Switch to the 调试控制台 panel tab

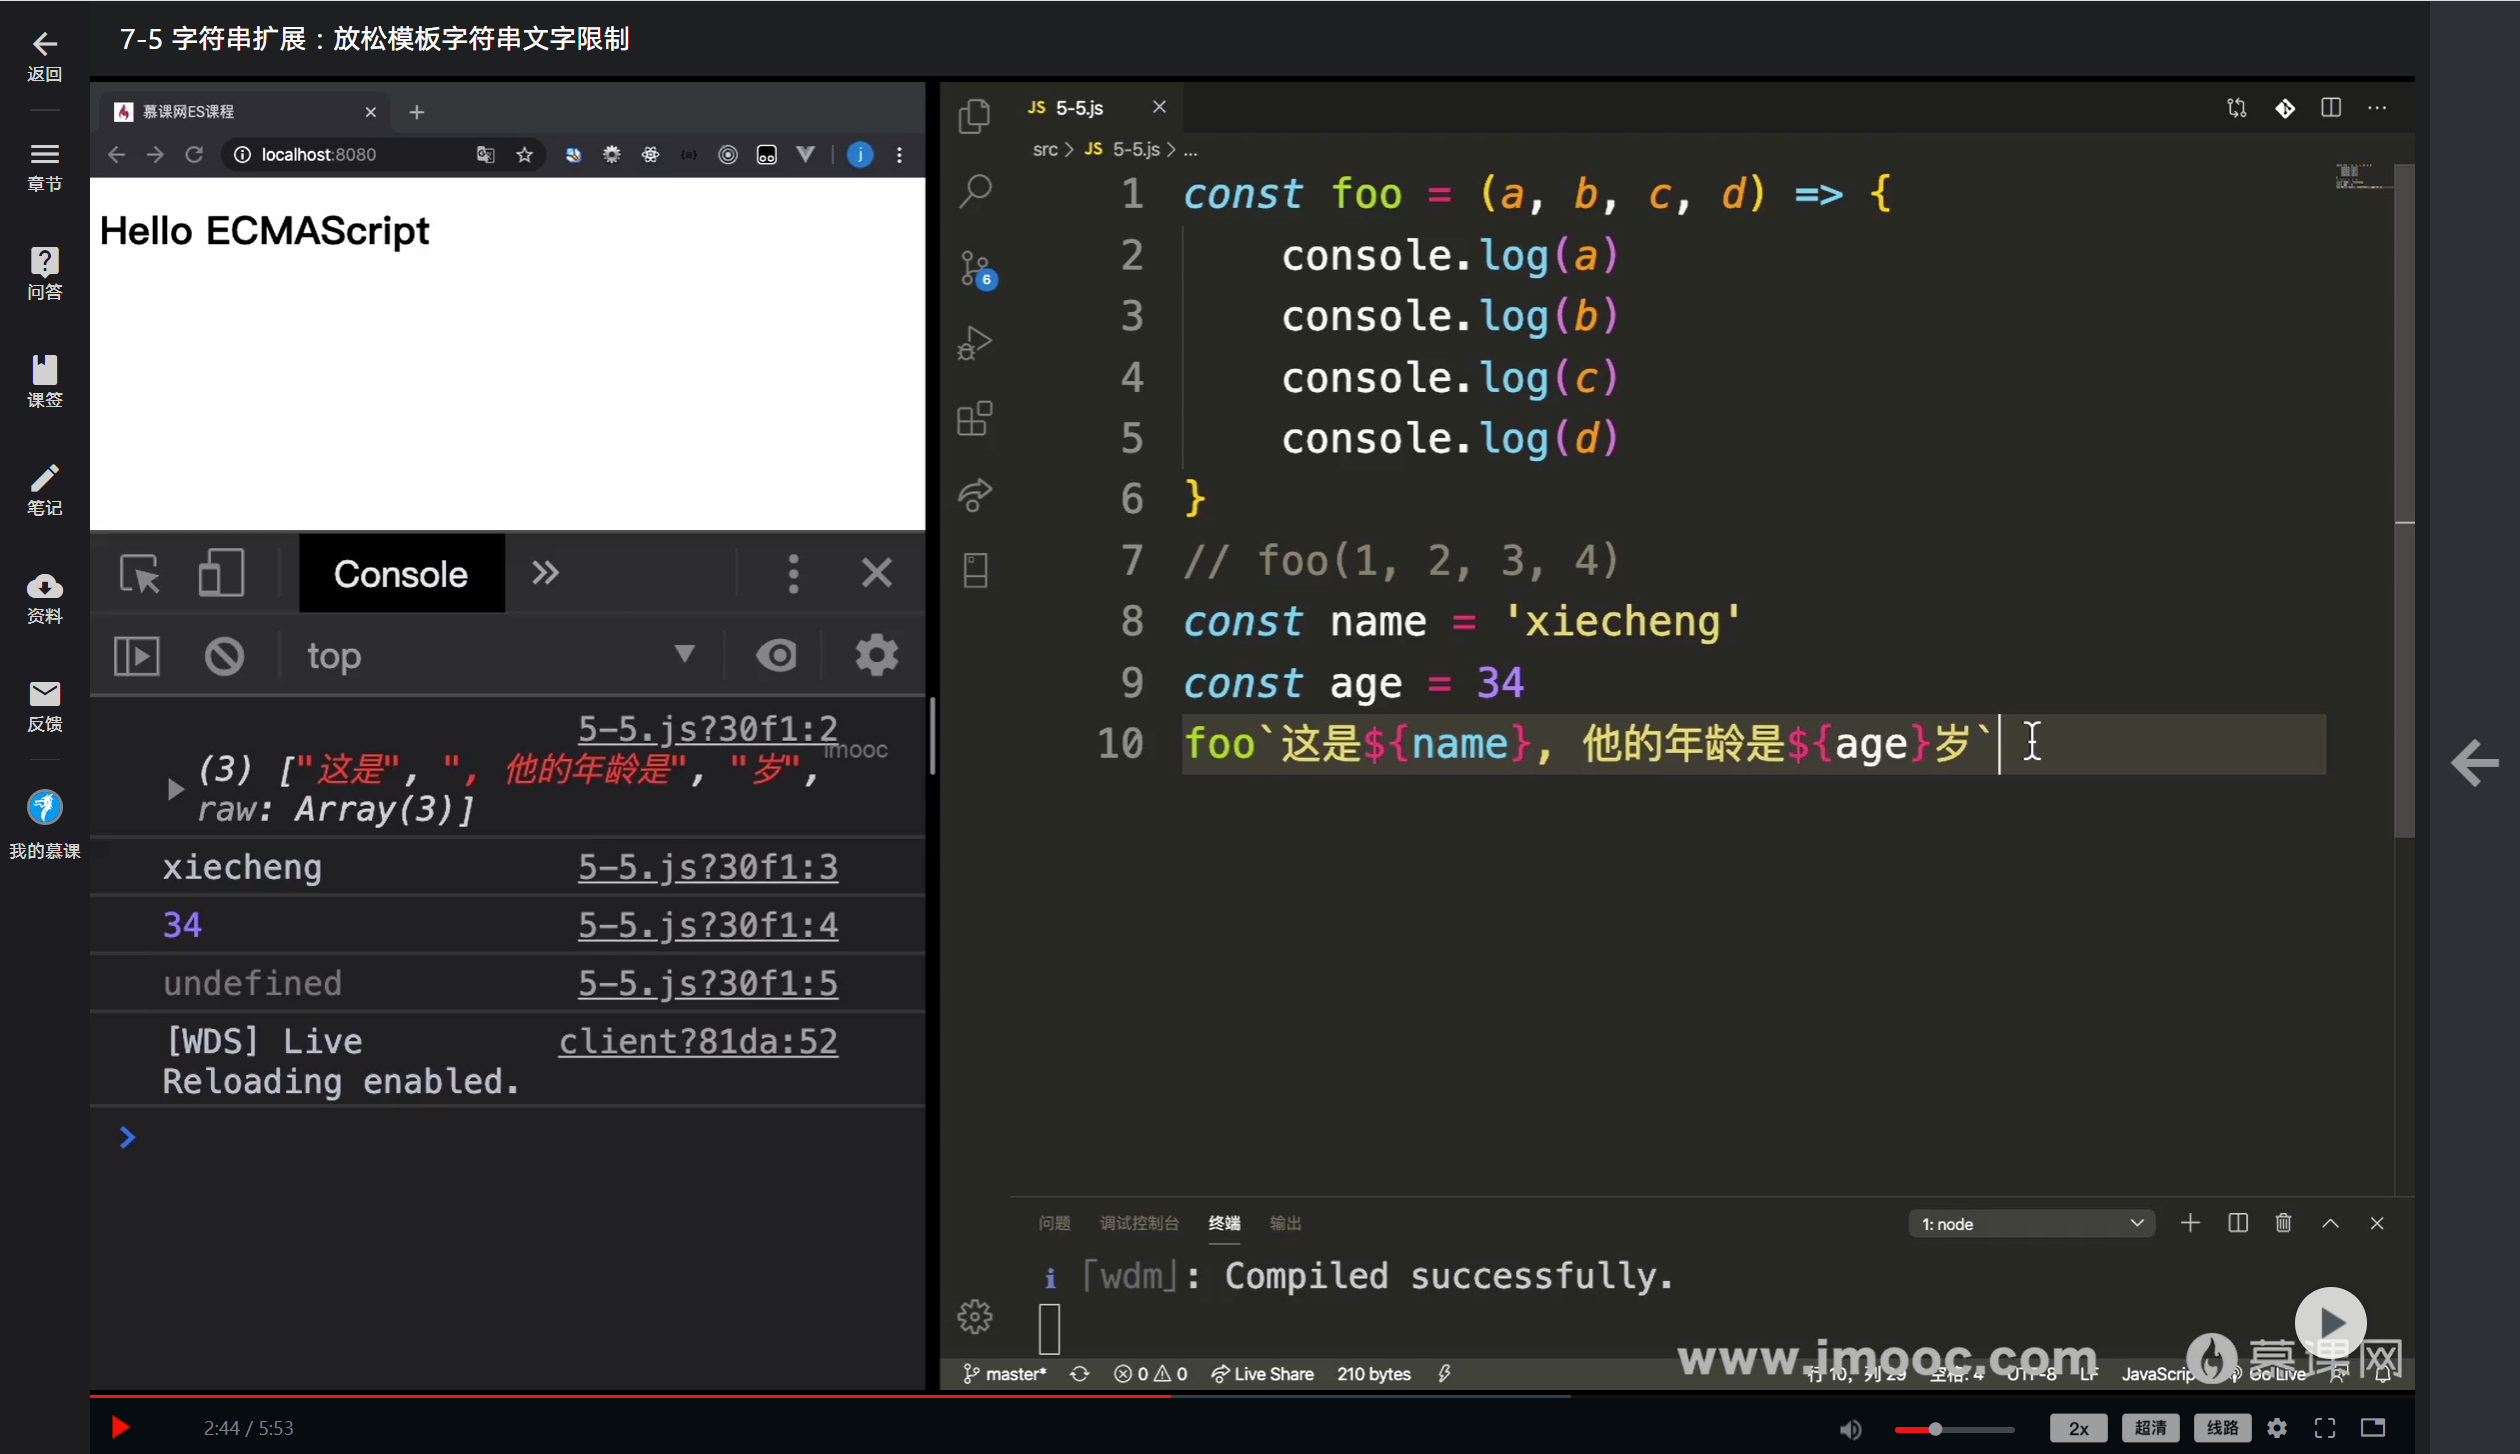point(1138,1223)
